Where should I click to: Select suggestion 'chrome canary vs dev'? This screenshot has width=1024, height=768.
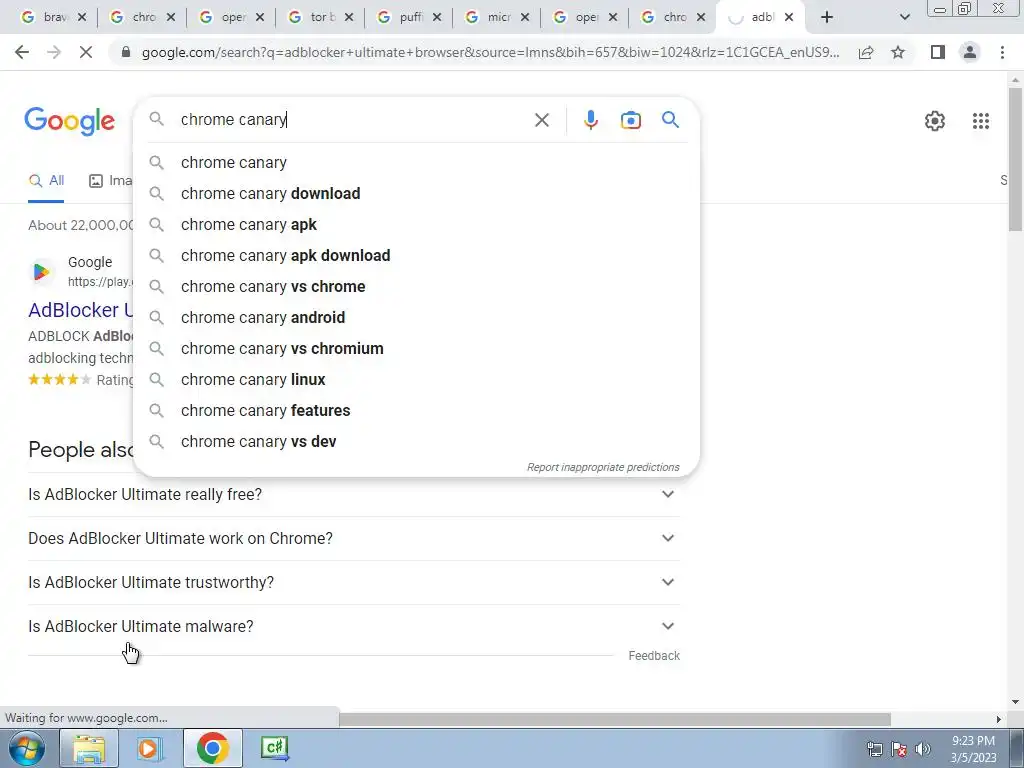(416, 441)
